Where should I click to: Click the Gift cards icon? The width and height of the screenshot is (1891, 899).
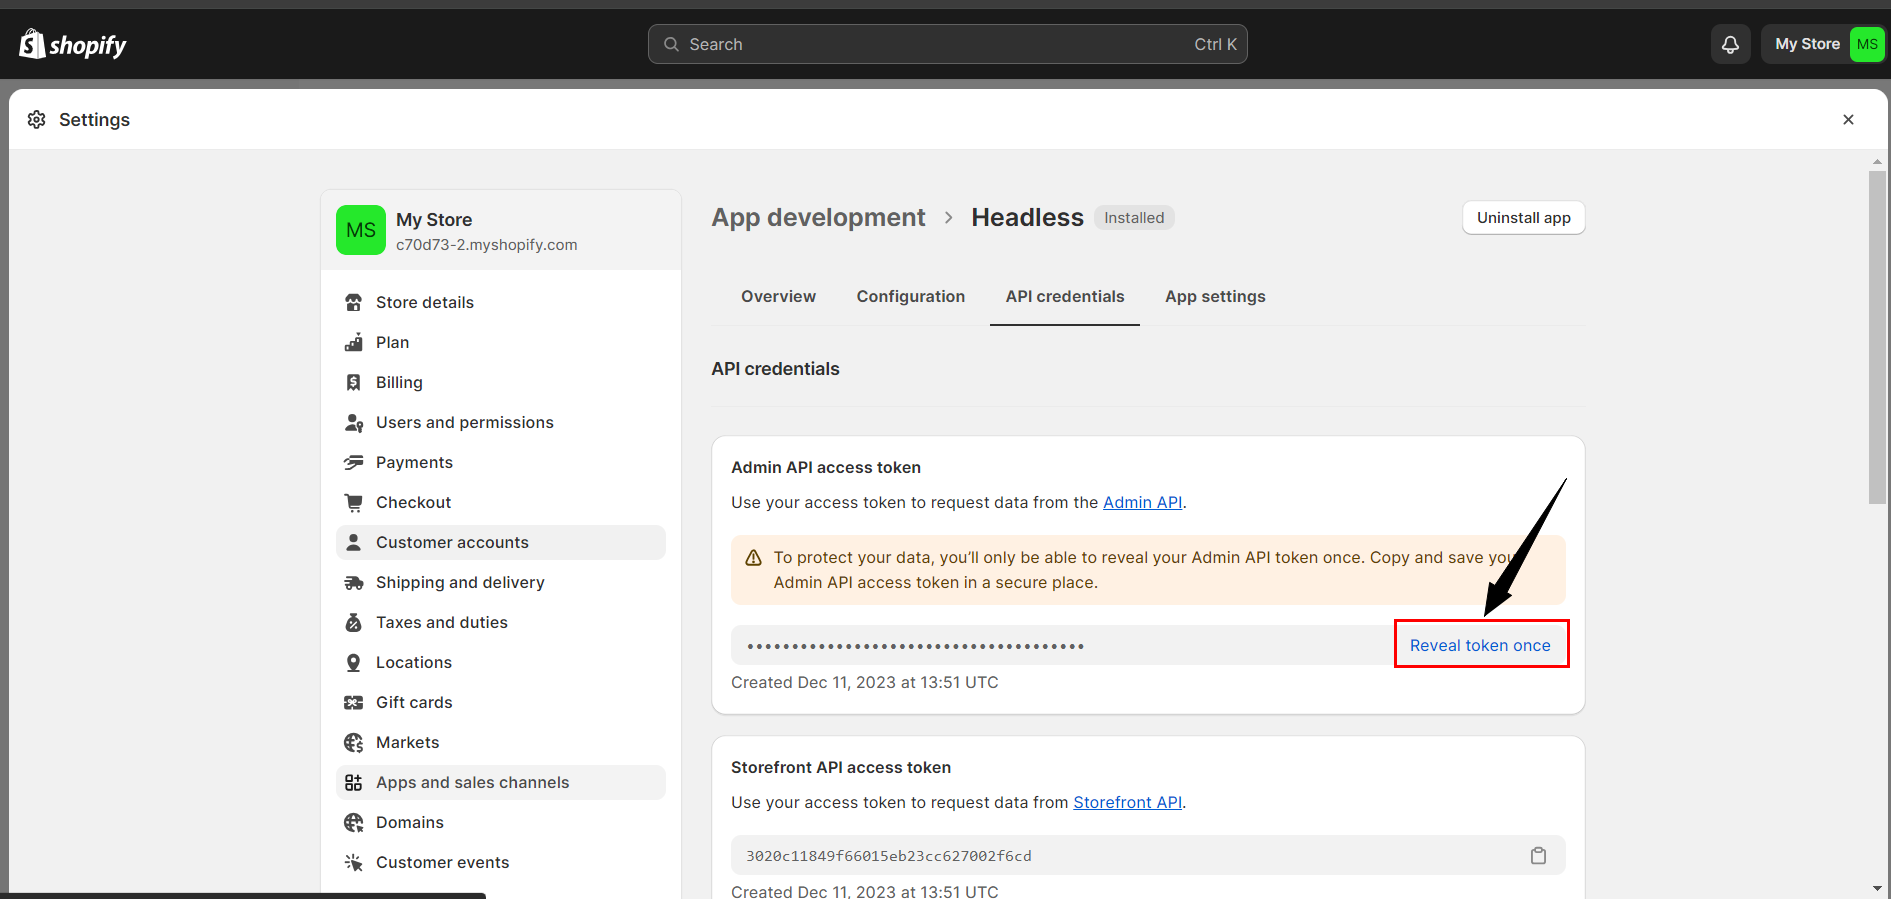(x=353, y=703)
